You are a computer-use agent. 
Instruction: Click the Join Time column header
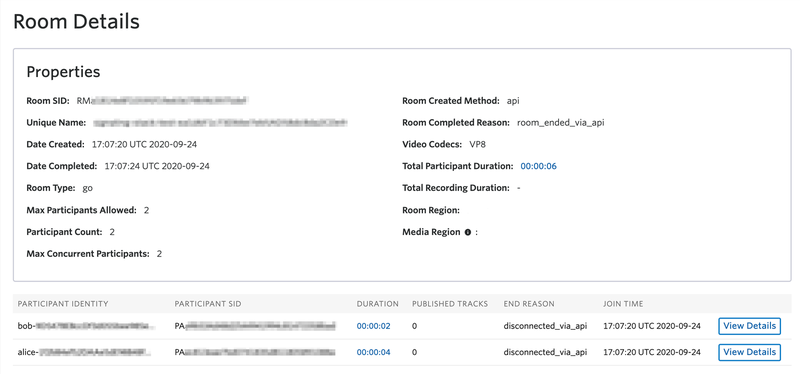tap(623, 304)
